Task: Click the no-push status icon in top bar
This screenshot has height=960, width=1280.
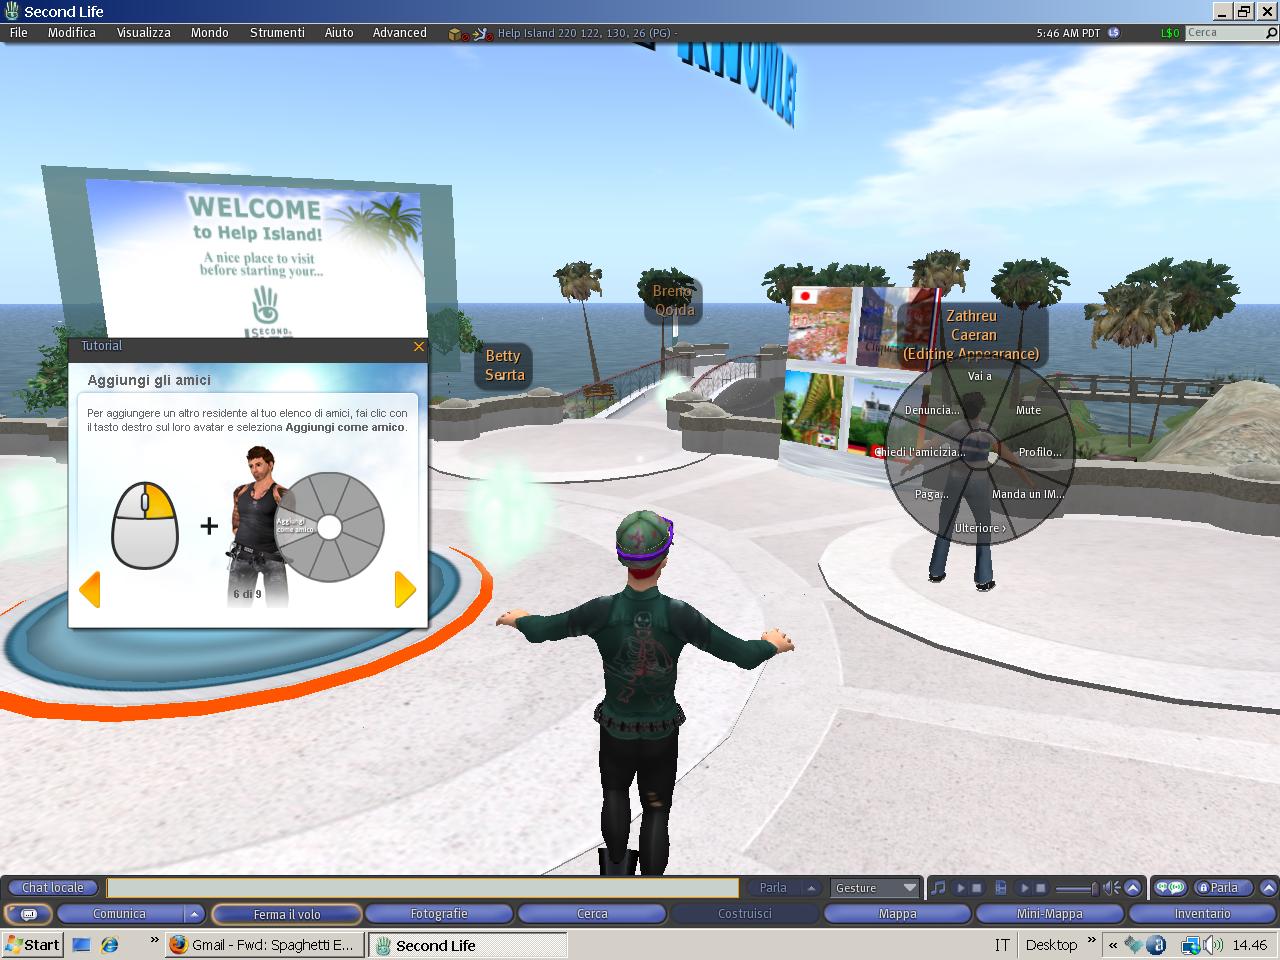Action: pyautogui.click(x=483, y=33)
